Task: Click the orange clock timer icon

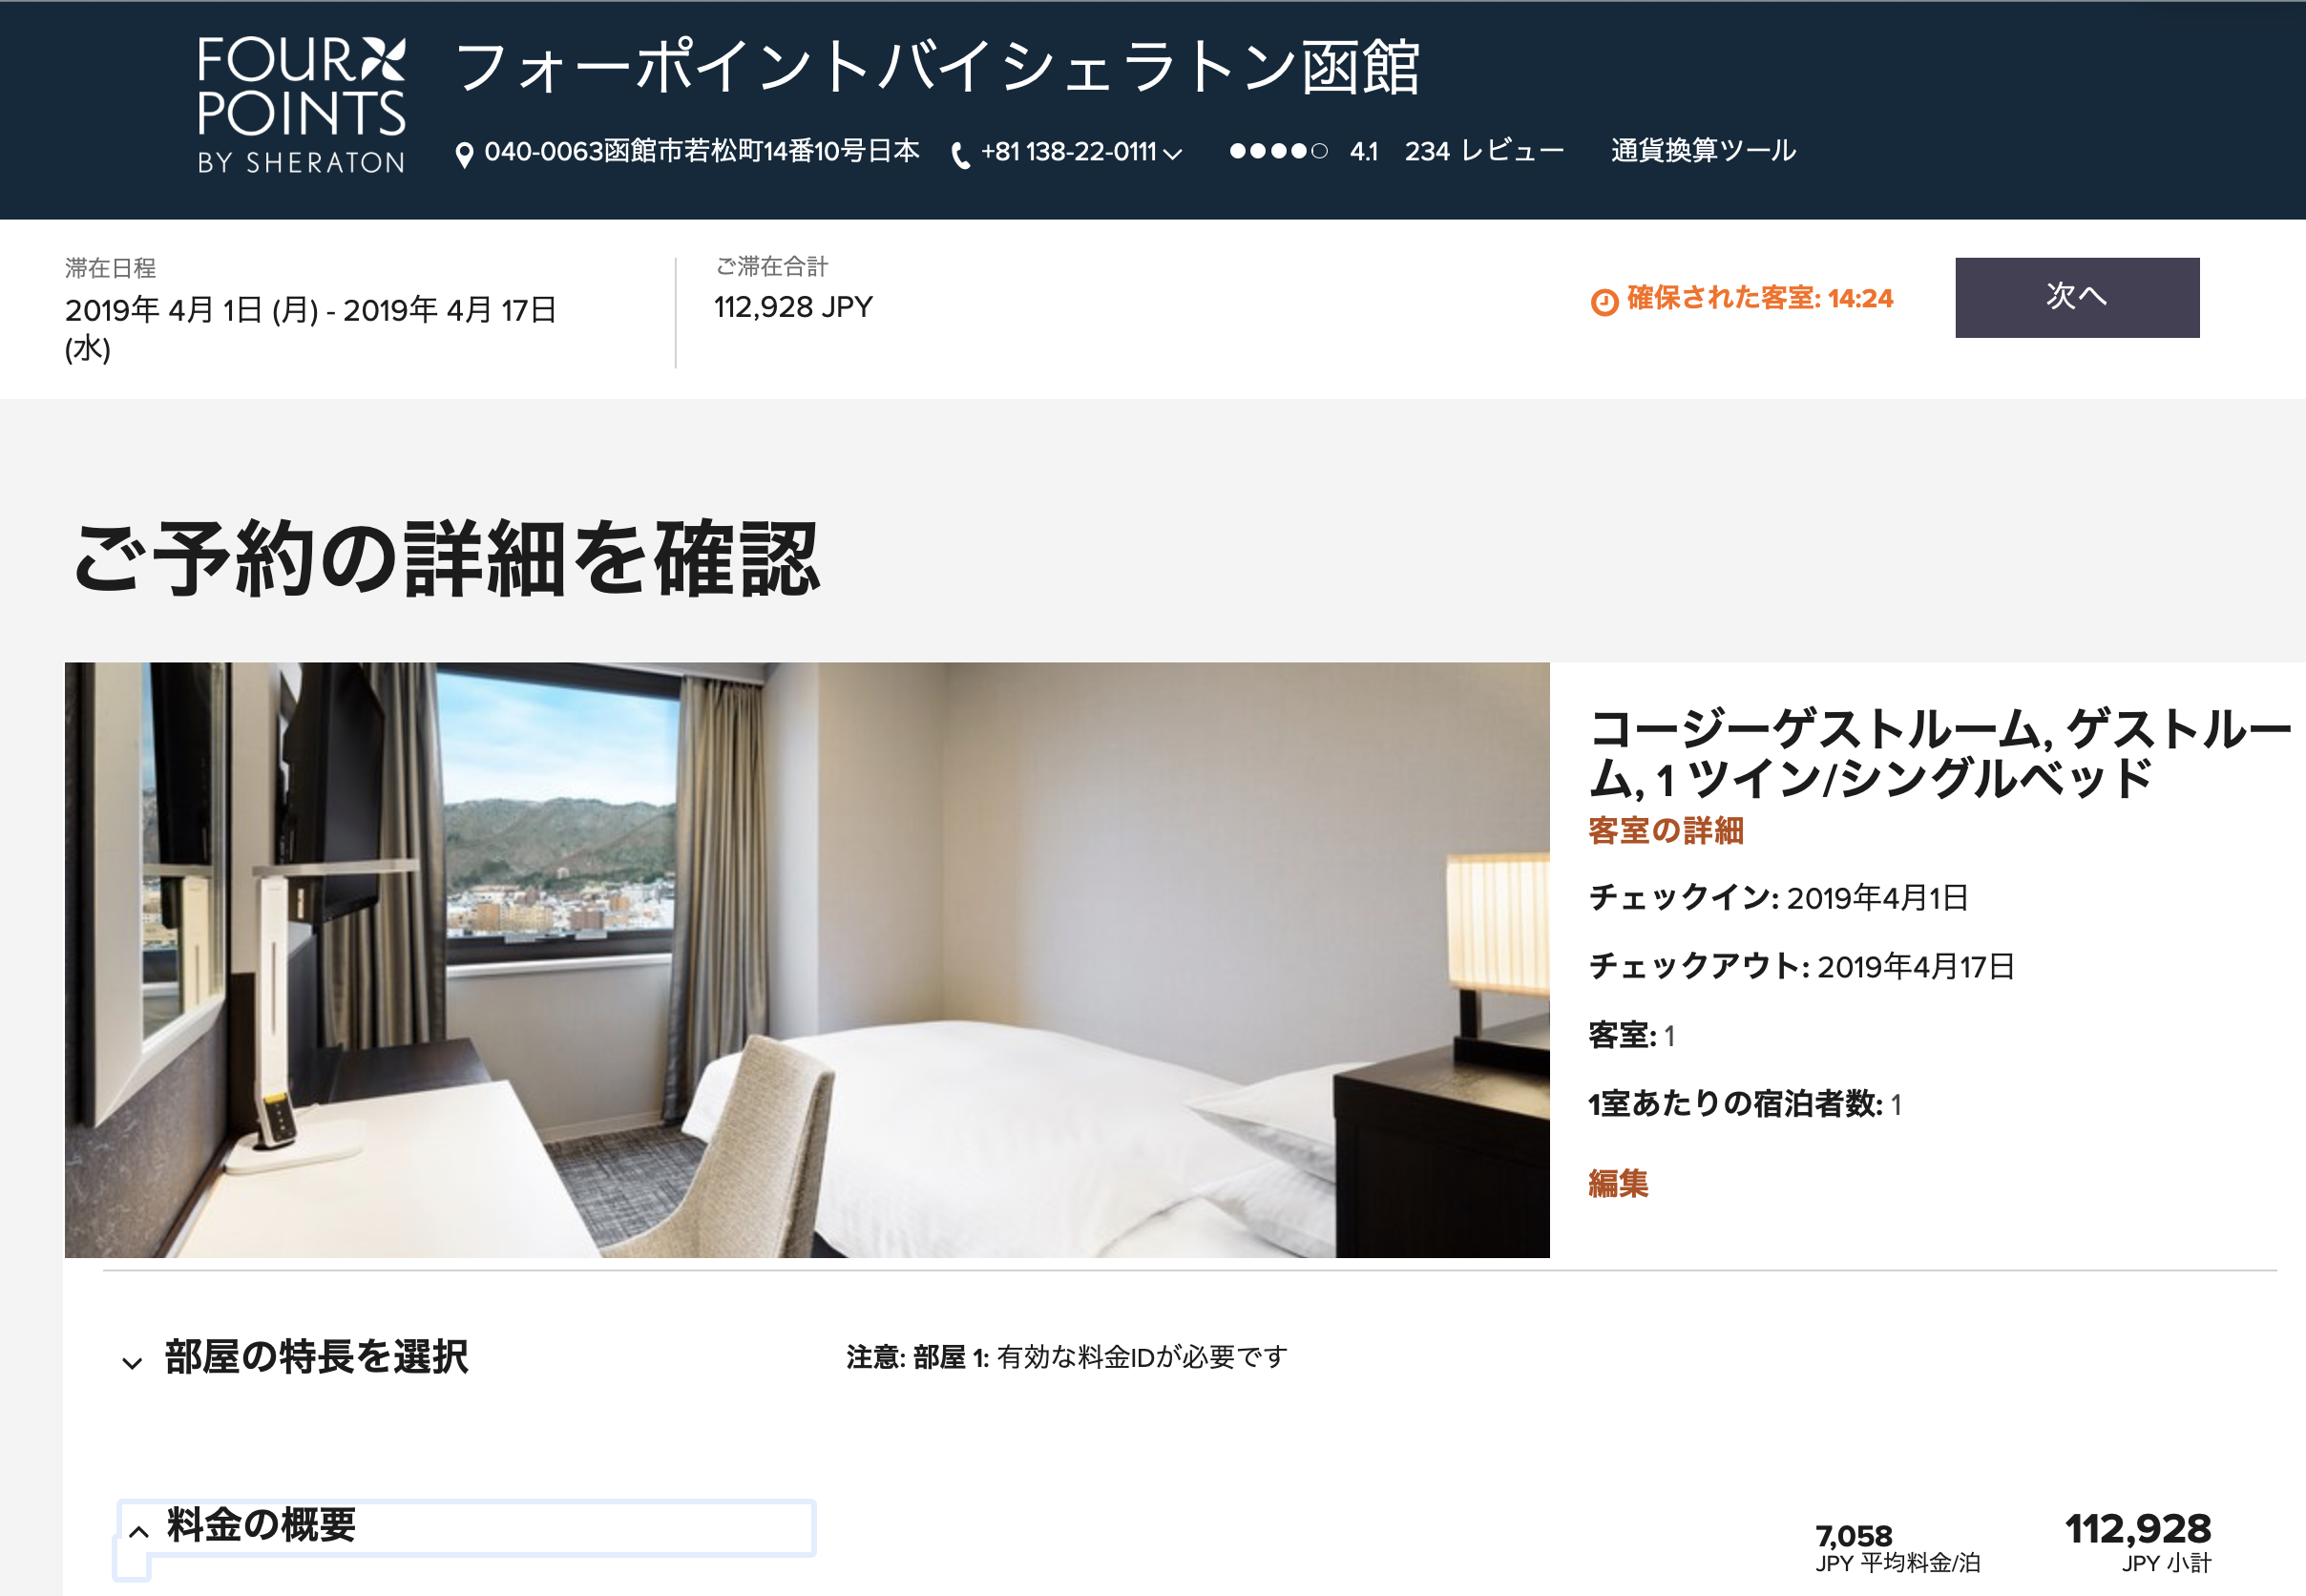Action: (x=1604, y=301)
